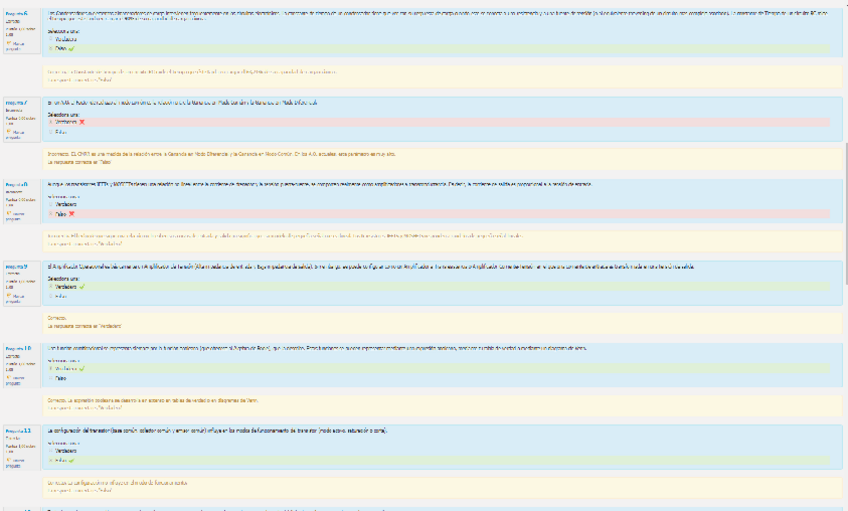Click green checkmark beside Verdadero in question 10
Viewport: 848px width, 511px height.
pos(82,369)
